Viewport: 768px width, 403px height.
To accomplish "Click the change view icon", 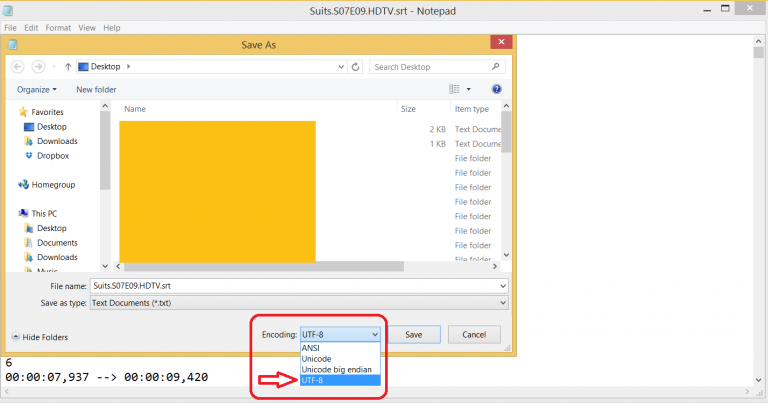I will 454,89.
